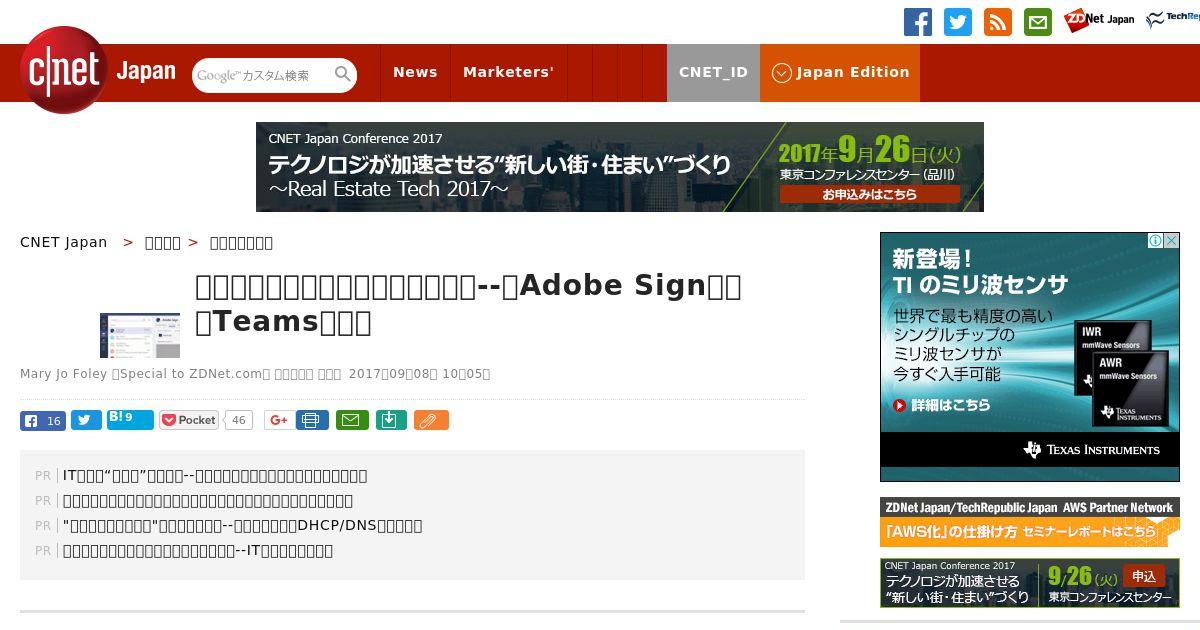Click Mary Jo Foley author text
1200x630 pixels.
[64, 374]
